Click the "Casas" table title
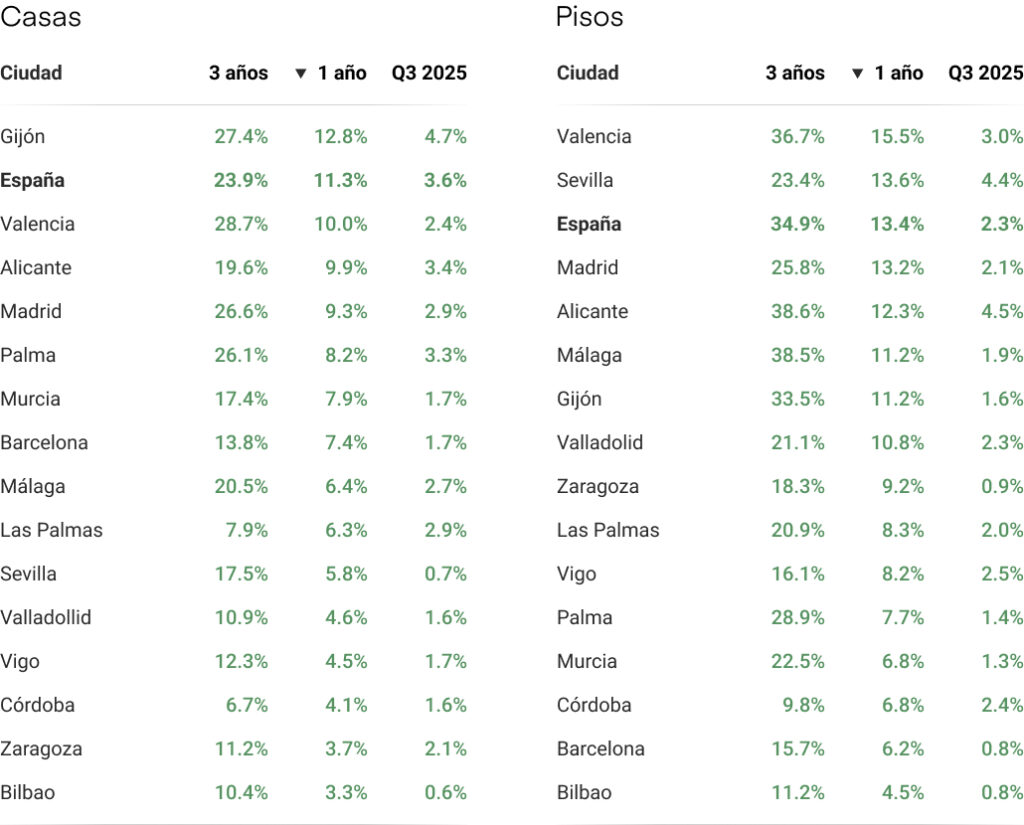 [x=41, y=17]
